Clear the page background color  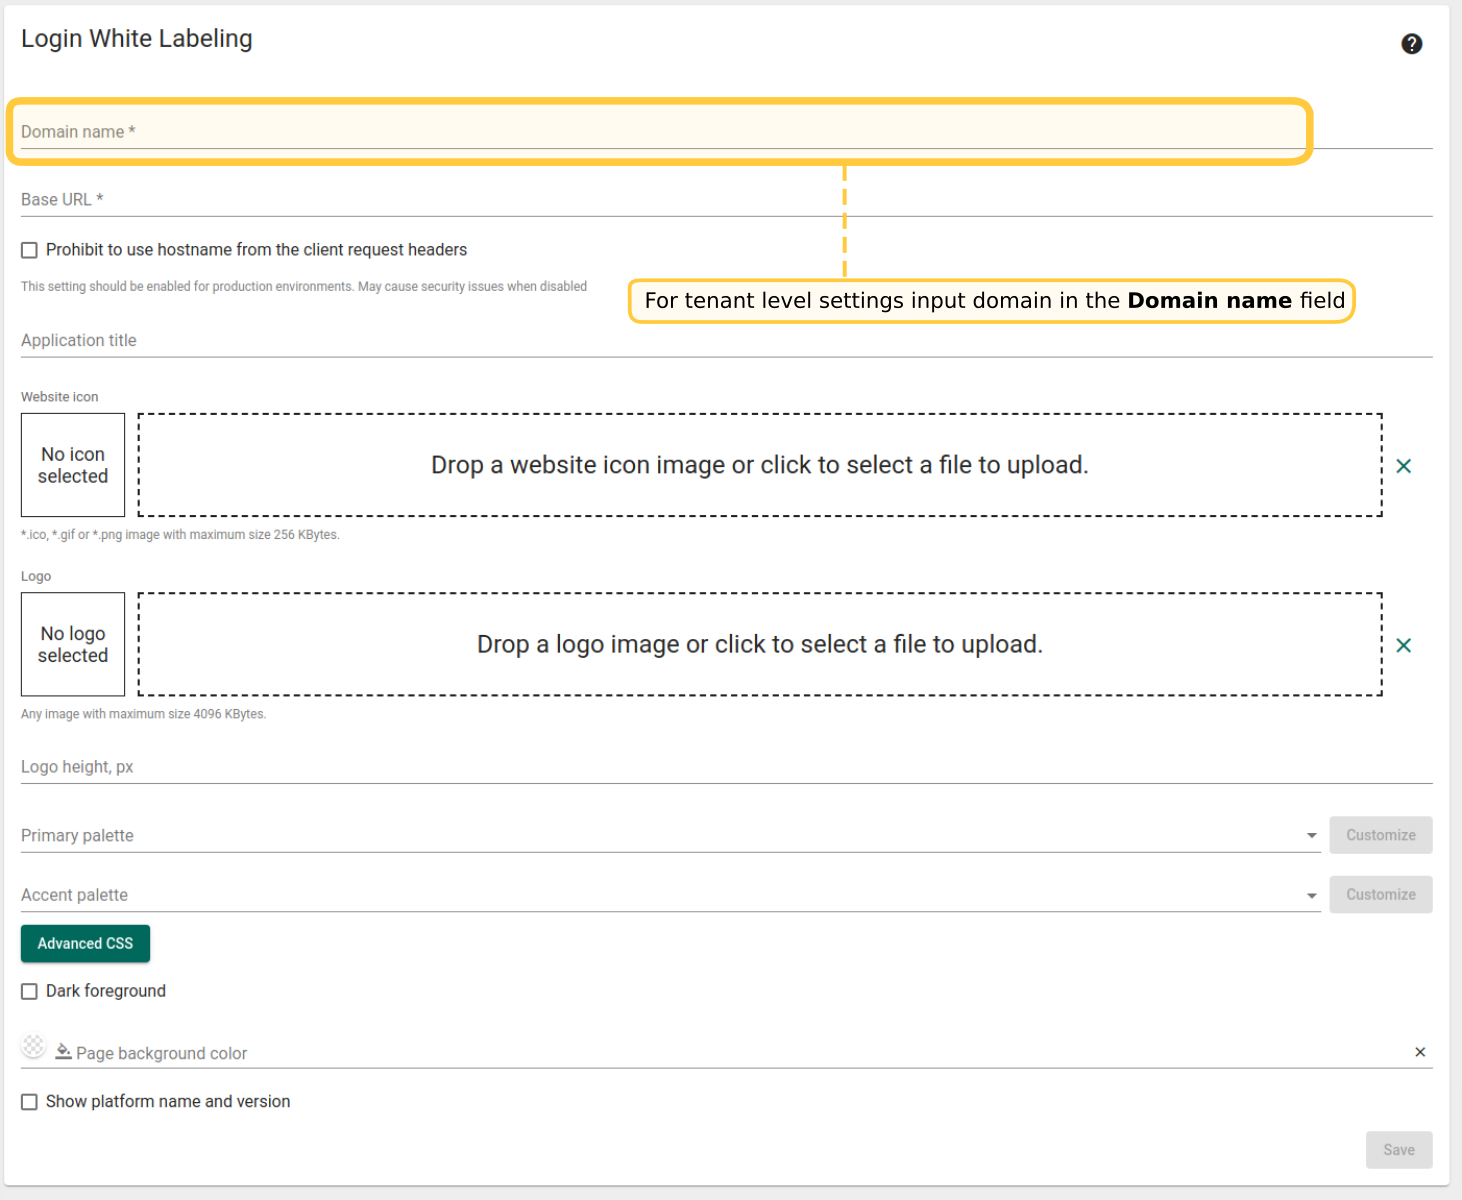pos(1420,1052)
